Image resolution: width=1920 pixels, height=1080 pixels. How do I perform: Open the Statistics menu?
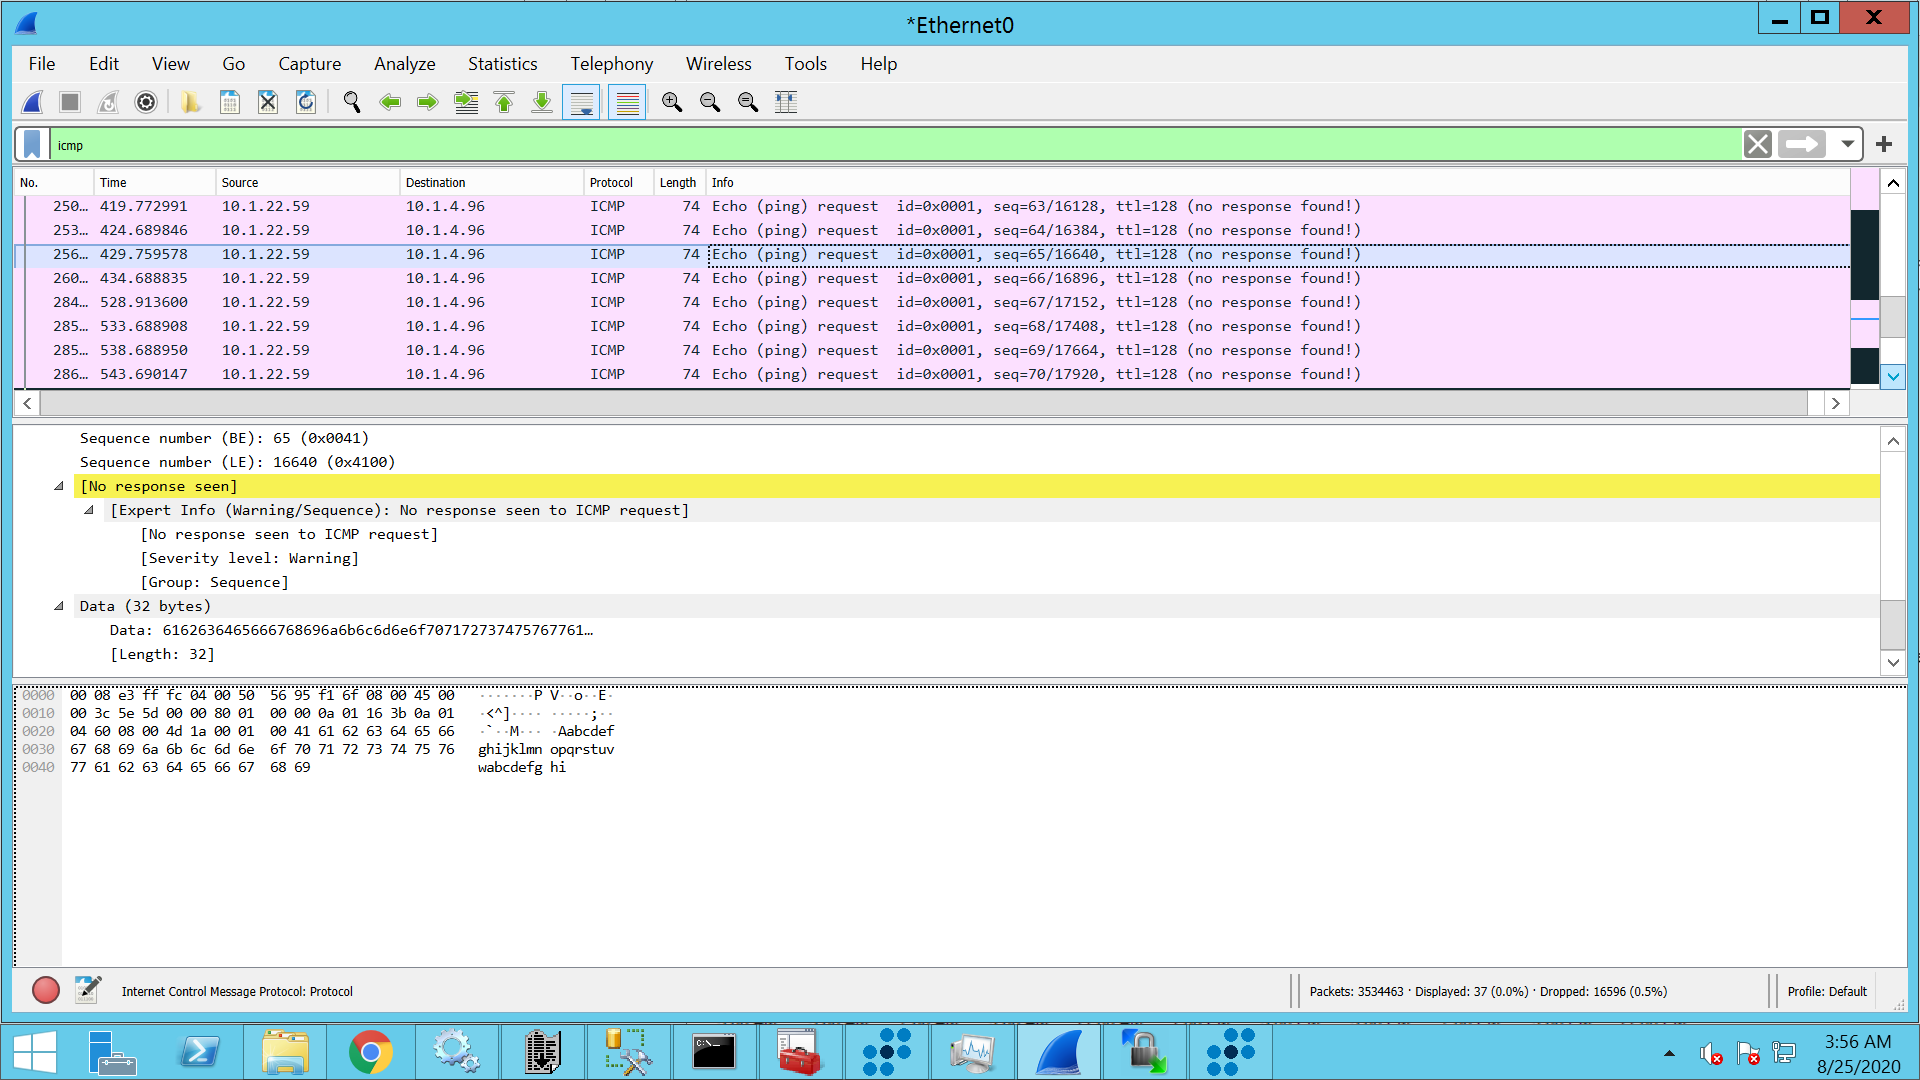[502, 64]
